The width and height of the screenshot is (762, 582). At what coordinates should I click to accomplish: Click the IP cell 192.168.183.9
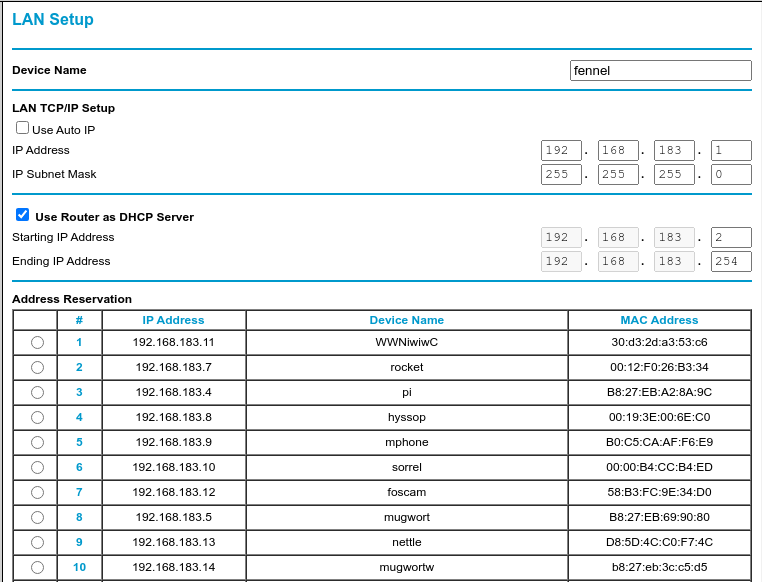(x=173, y=443)
